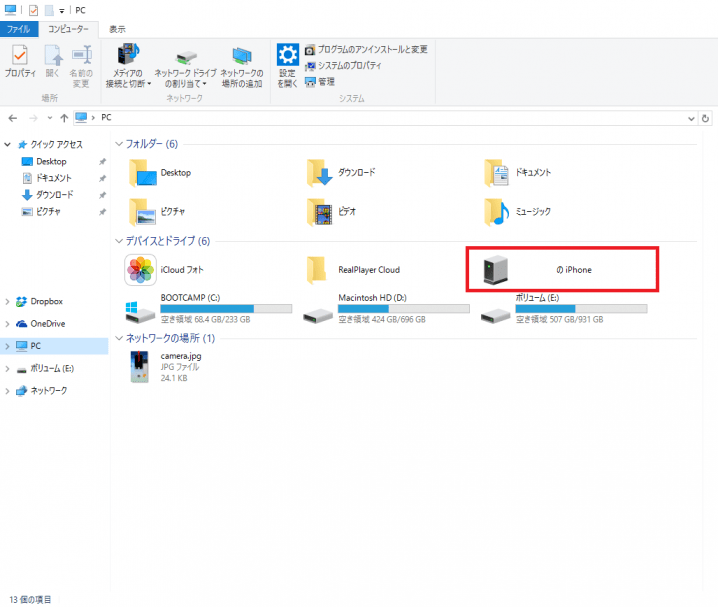The height and width of the screenshot is (607, 718).
Task: Click the title bar PC system icon
Action: pos(11,10)
